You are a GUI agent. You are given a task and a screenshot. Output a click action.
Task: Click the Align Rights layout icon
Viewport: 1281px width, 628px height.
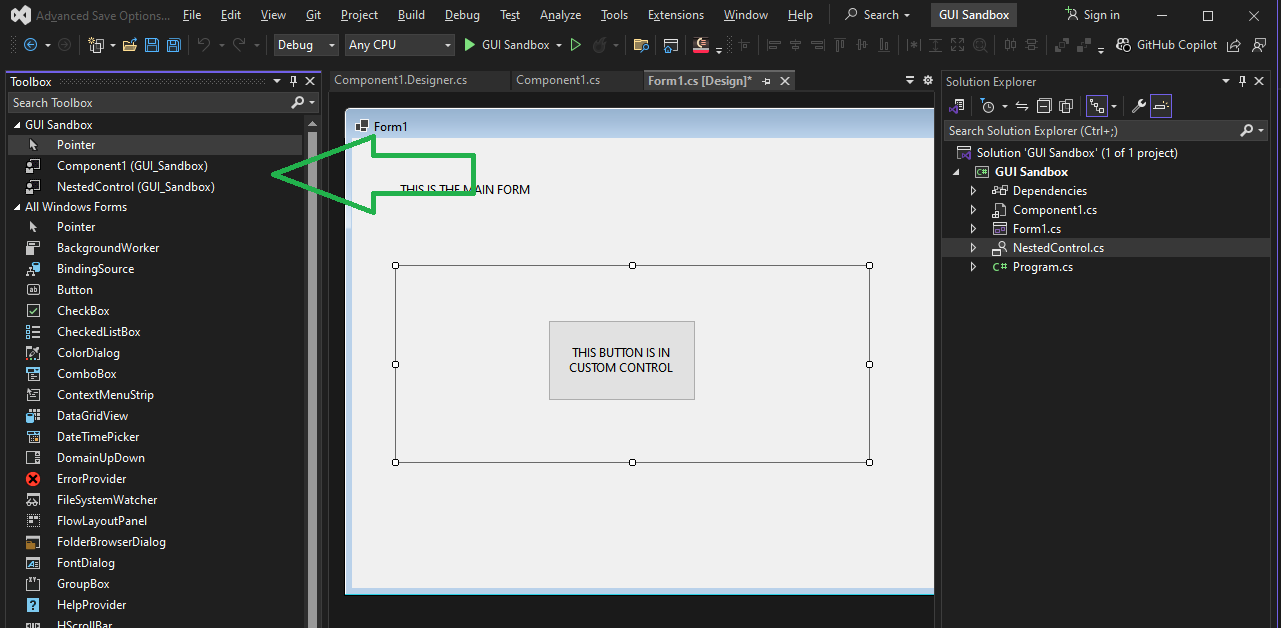click(x=818, y=45)
